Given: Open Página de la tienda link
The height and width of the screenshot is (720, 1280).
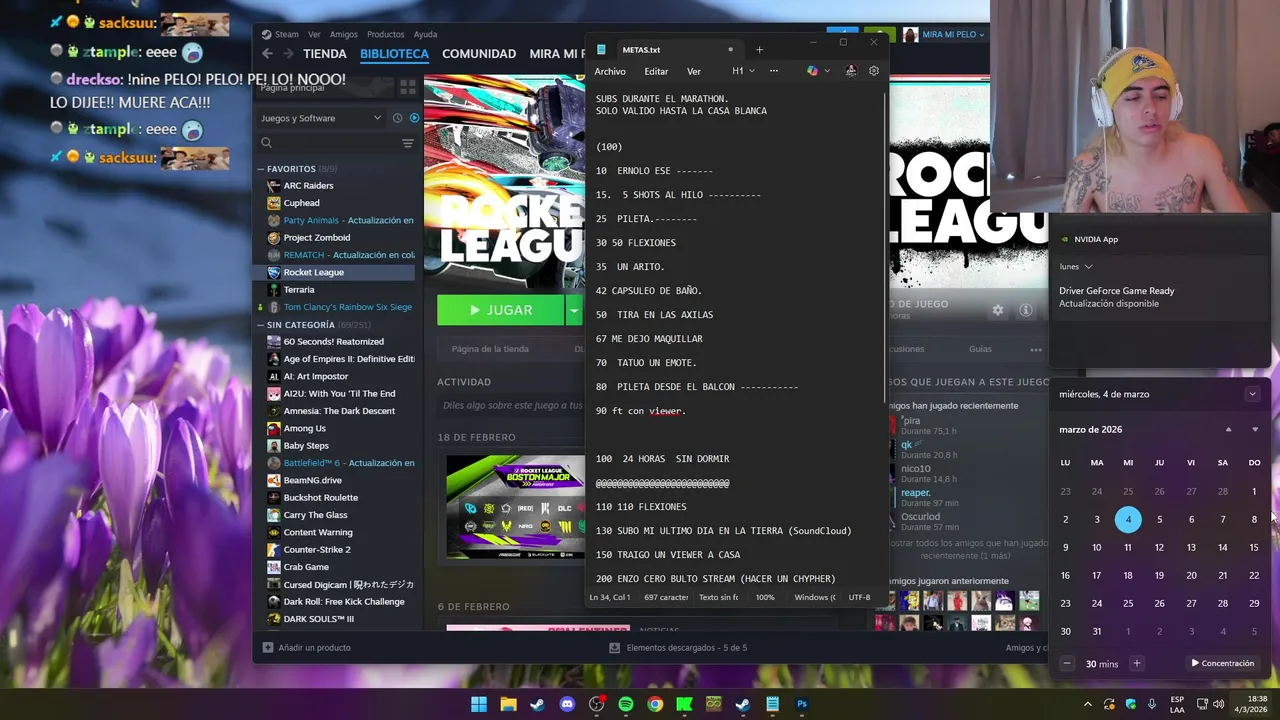Looking at the screenshot, I should [490, 349].
